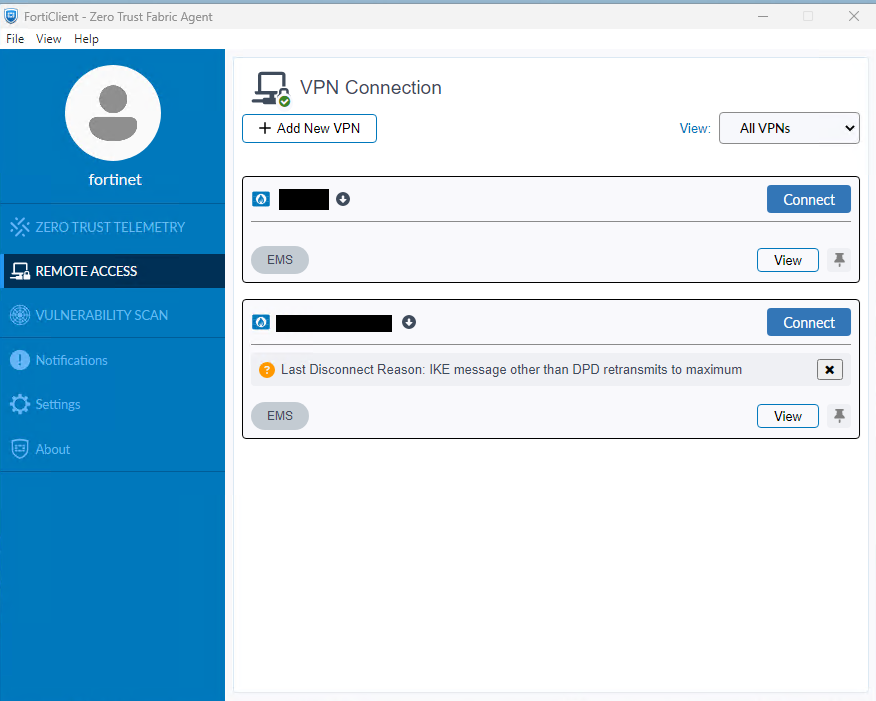Screen dimensions: 876x701
Task: Click the Add New VPN button
Action: point(310,128)
